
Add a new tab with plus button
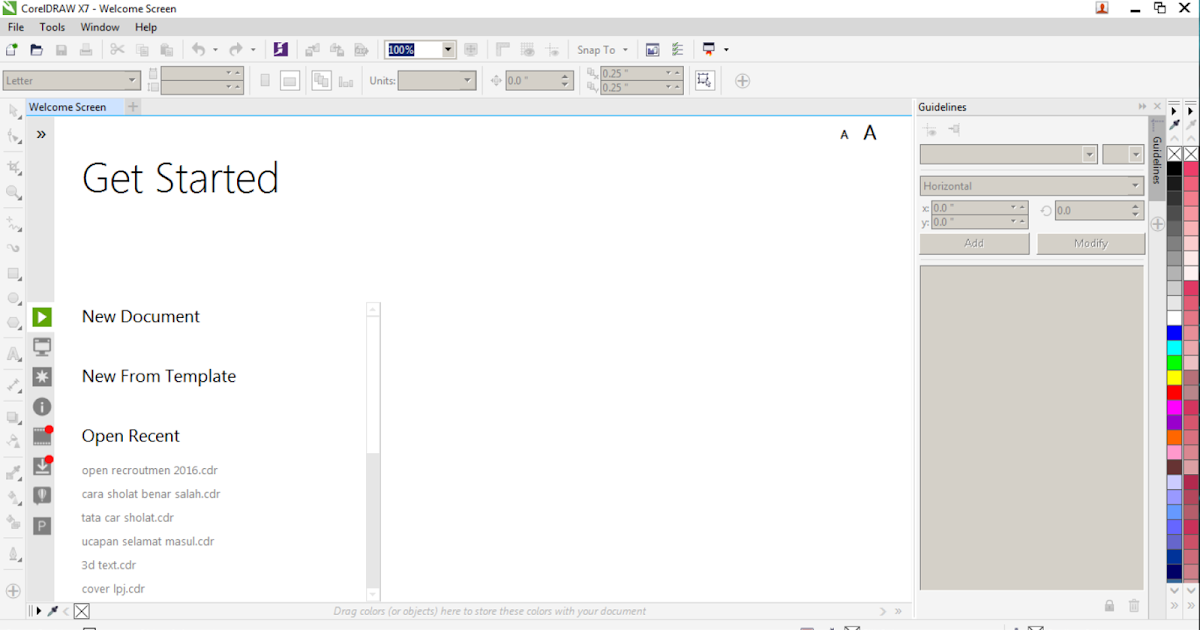tap(133, 107)
